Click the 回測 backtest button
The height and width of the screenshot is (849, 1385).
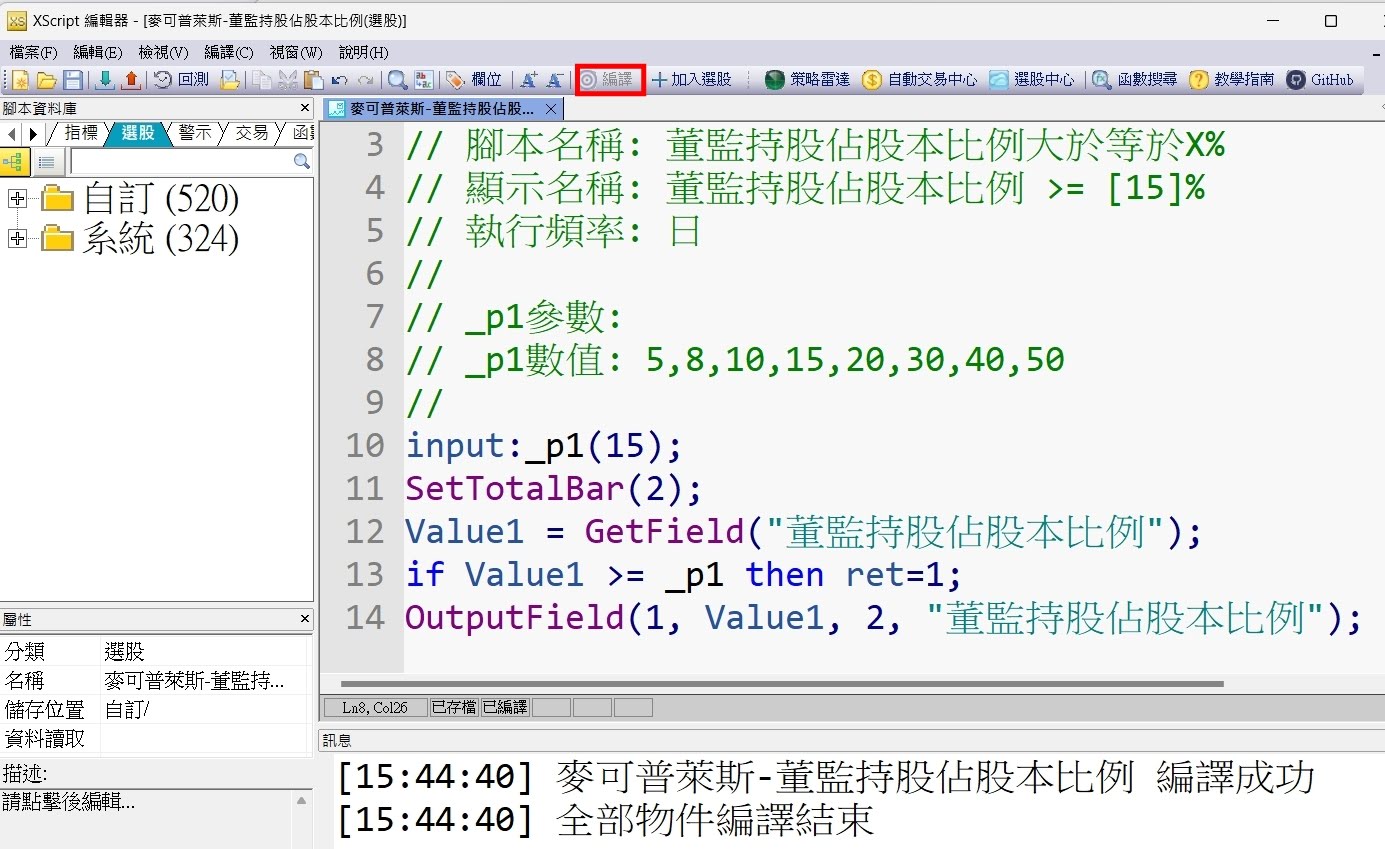(182, 80)
